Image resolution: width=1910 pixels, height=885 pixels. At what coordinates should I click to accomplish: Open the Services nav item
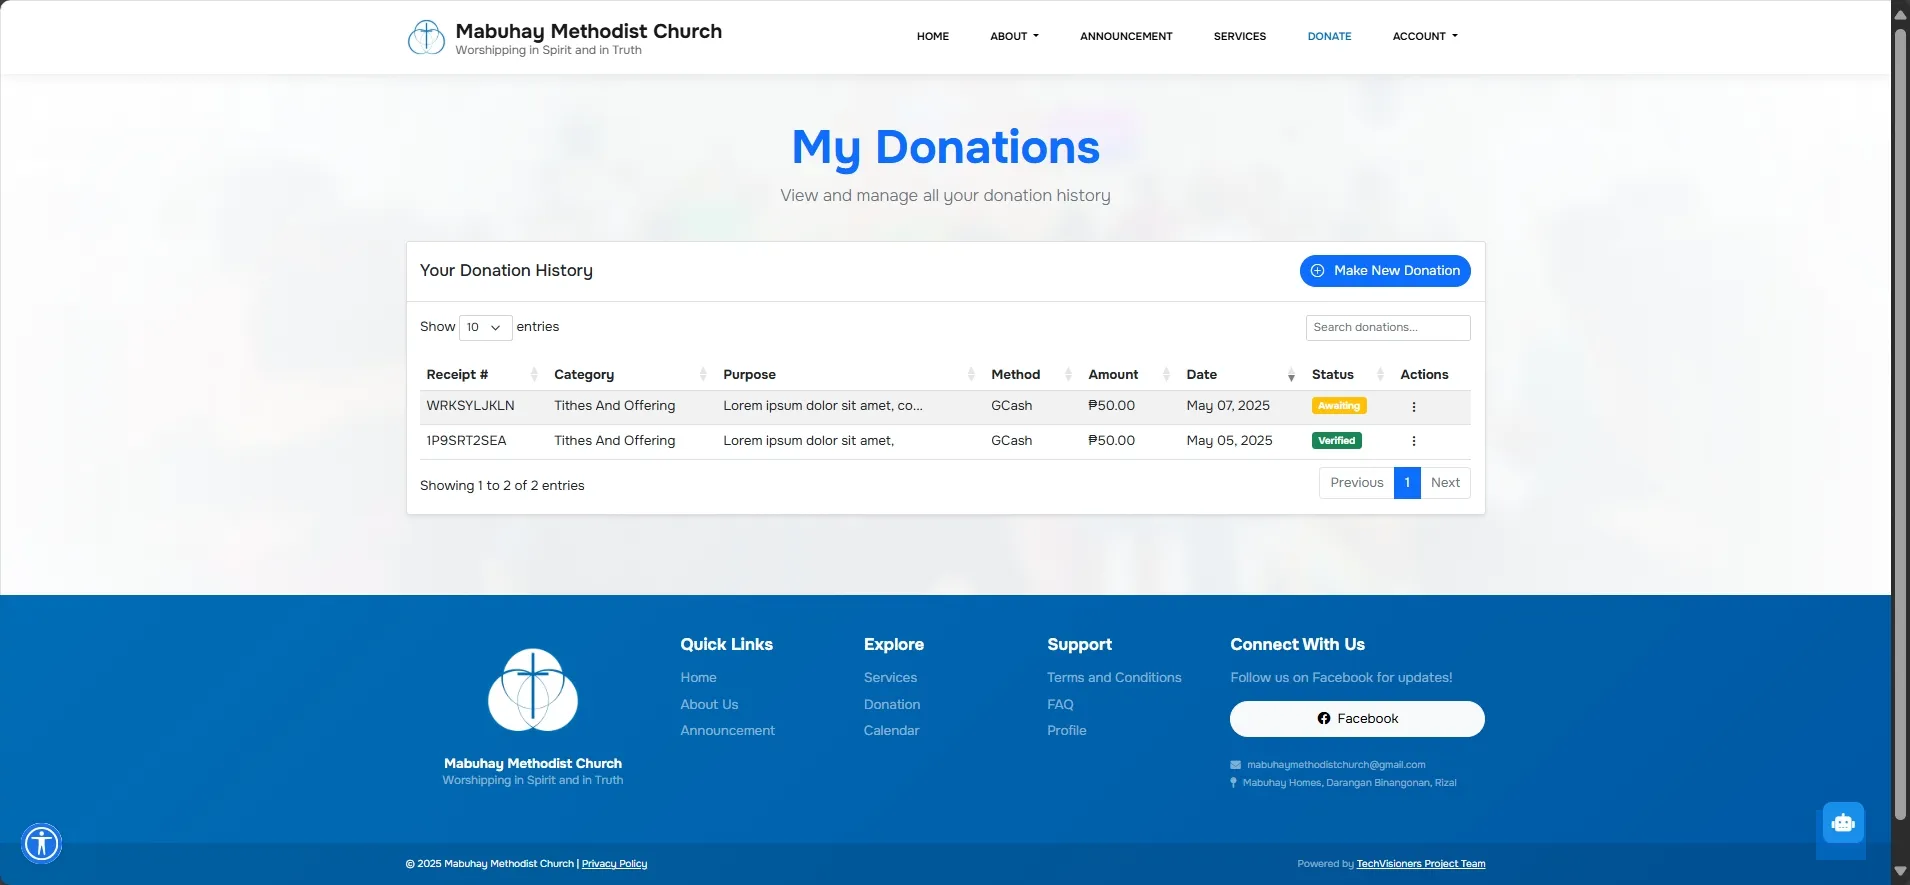coord(1240,36)
